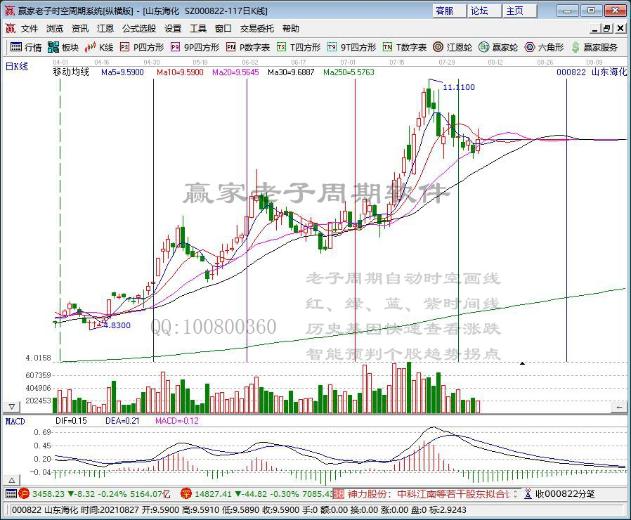The height and width of the screenshot is (520, 631).
Task: Click the small dash button right of volume panel
Action: pyautogui.click(x=618, y=408)
